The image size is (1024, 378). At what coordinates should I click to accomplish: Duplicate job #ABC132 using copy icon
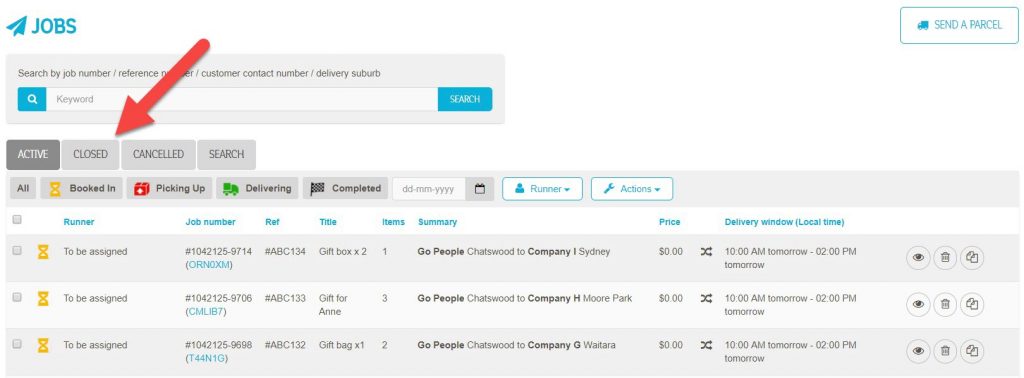[972, 351]
